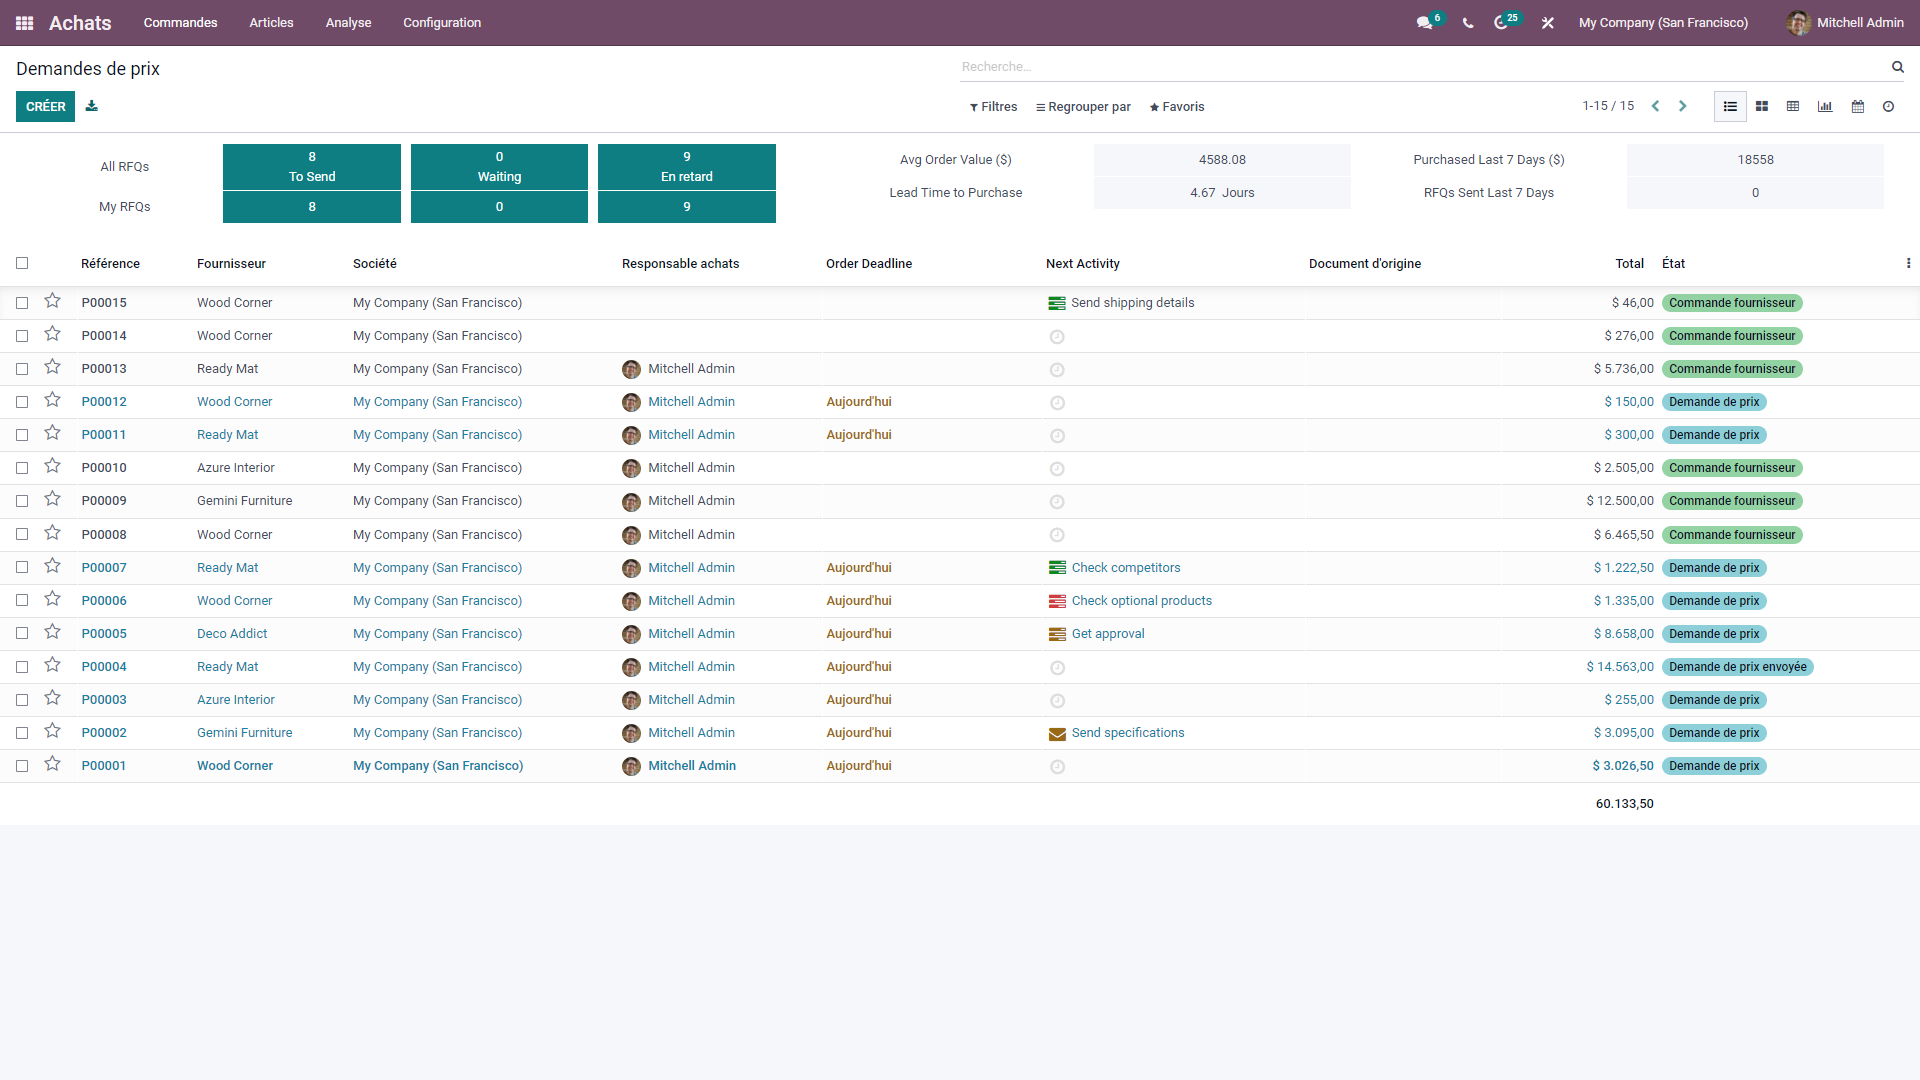Go to previous page arrow
Screen dimensions: 1920x1080
[x=1656, y=106]
